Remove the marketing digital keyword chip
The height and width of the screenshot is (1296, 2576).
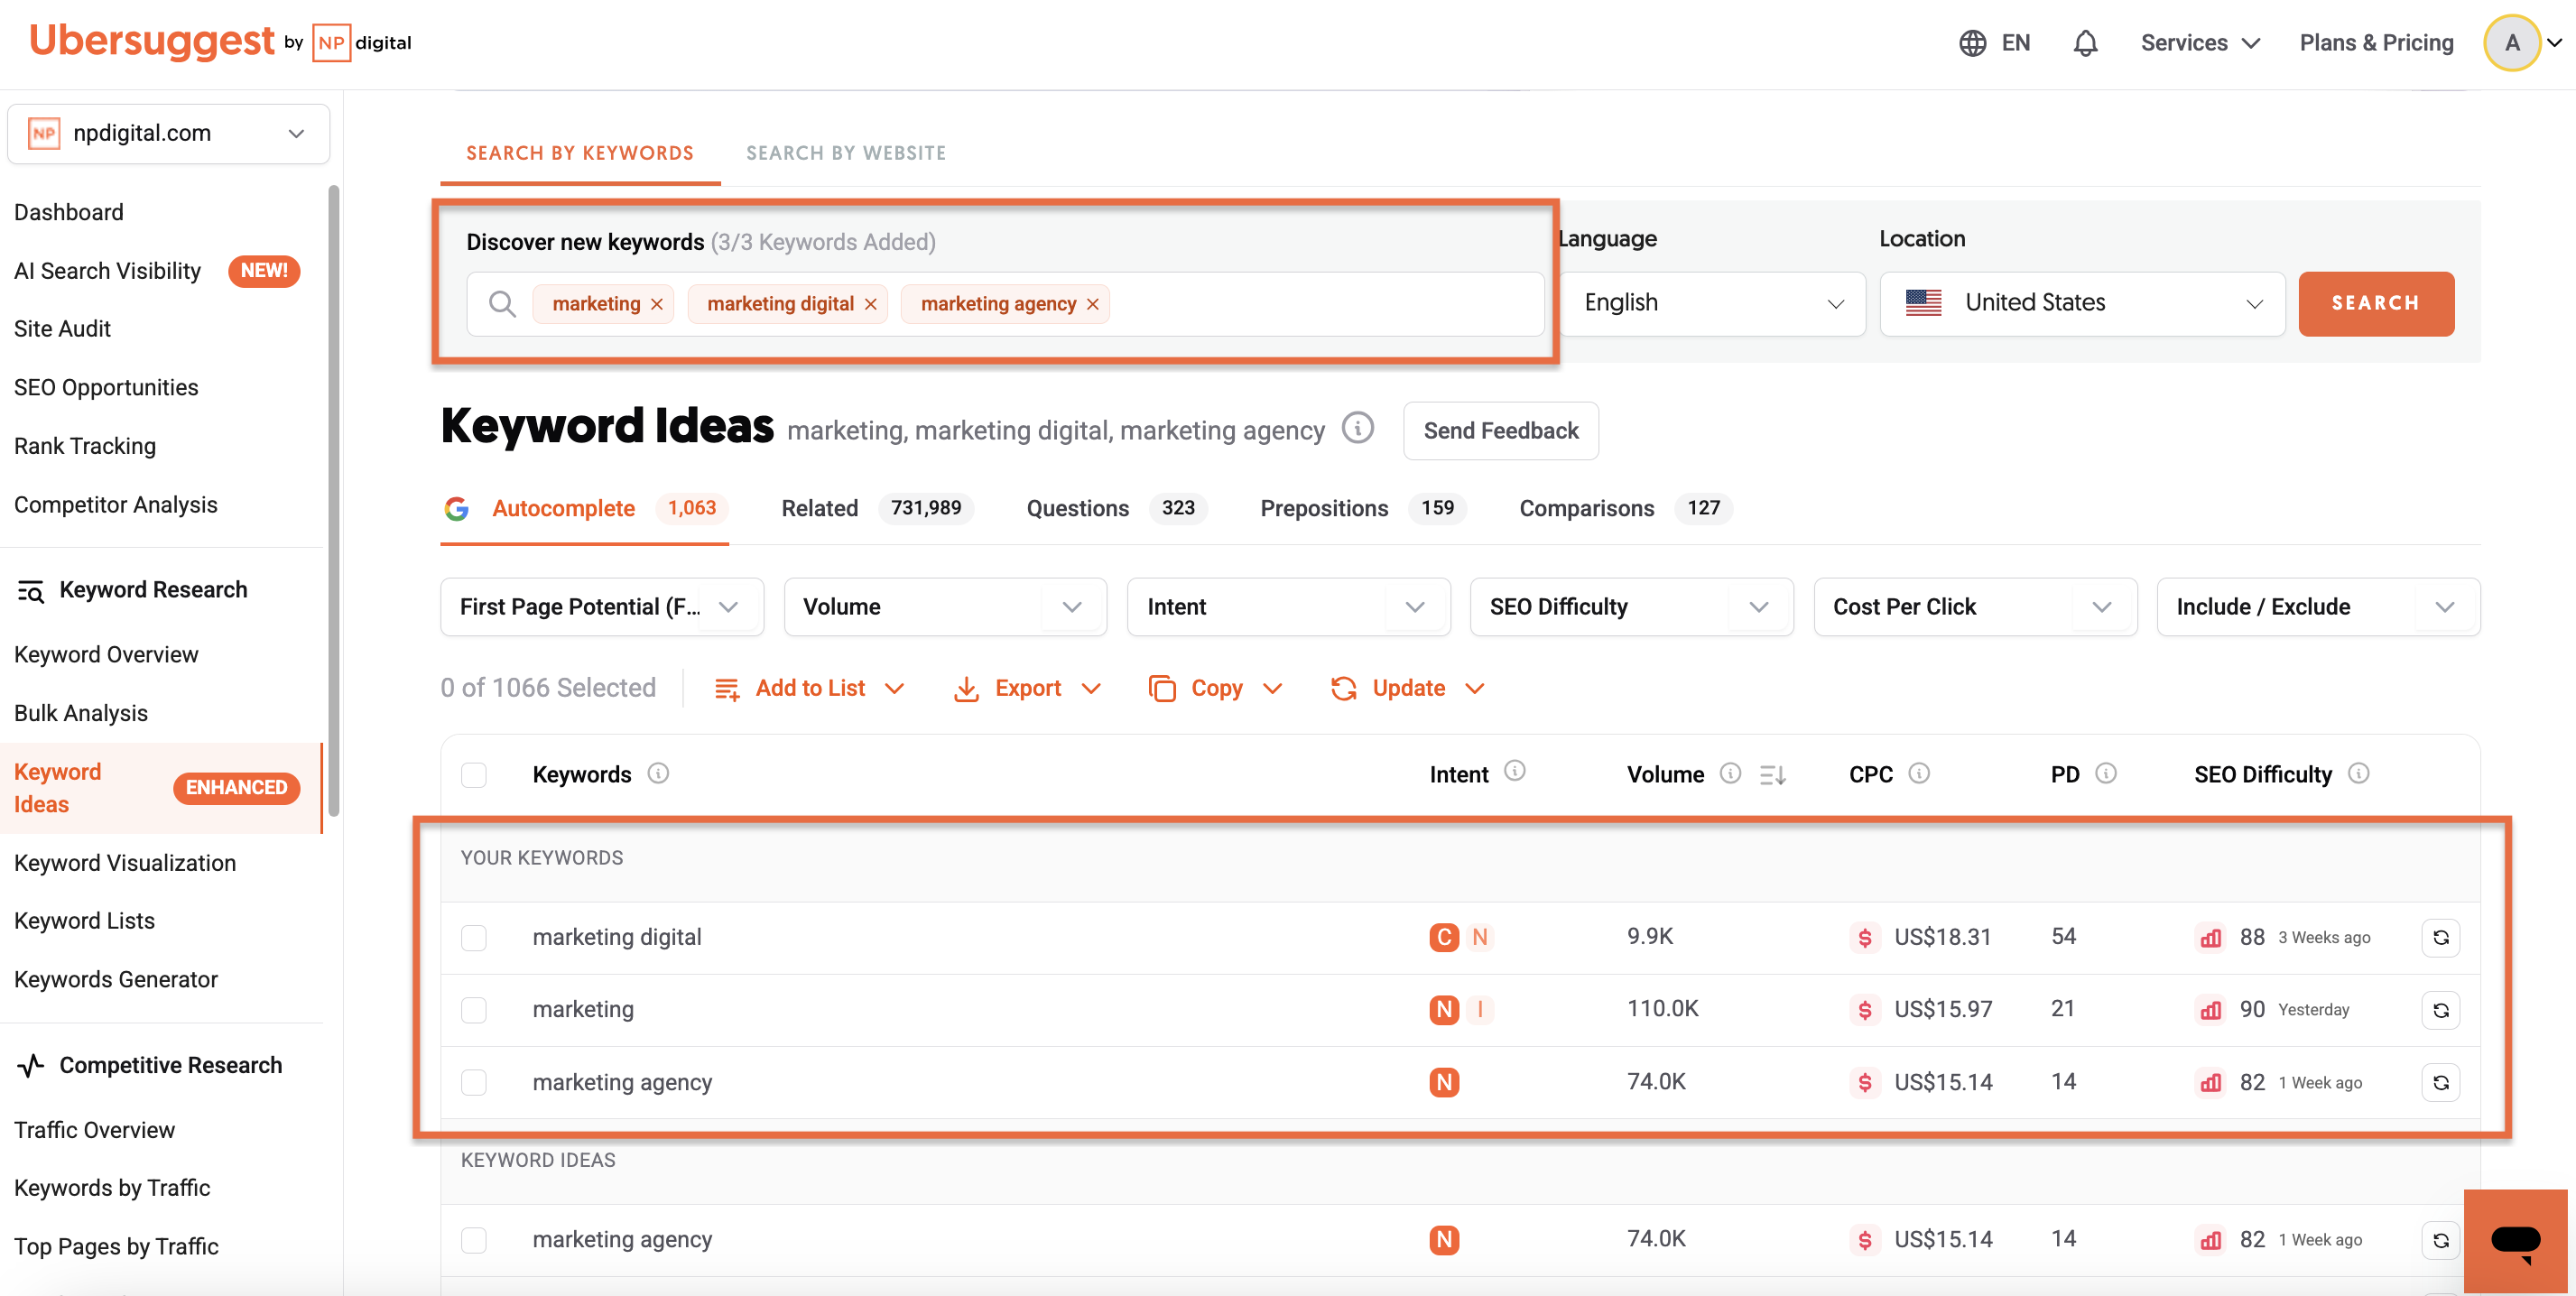click(x=871, y=303)
